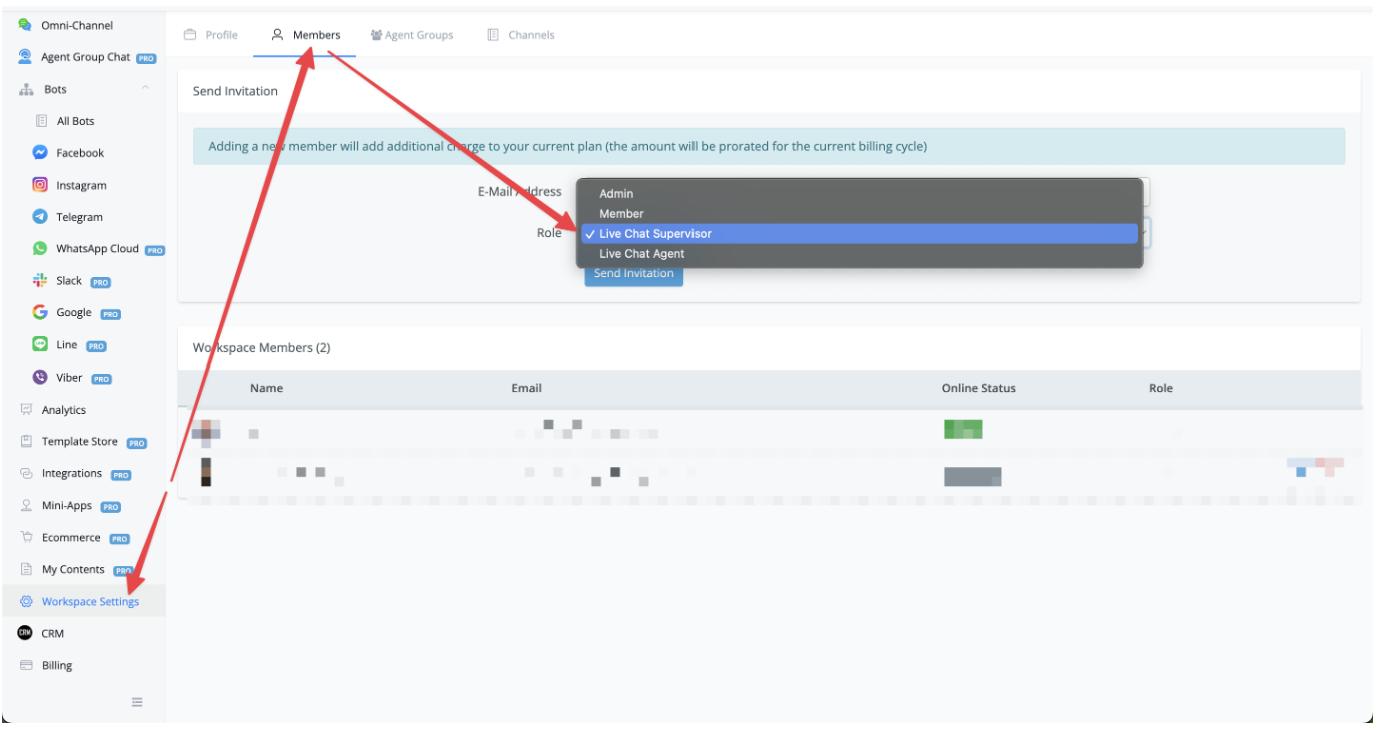Screen dimensions: 1380x730
Task: Open the Instagram bot icon
Action: coord(40,185)
